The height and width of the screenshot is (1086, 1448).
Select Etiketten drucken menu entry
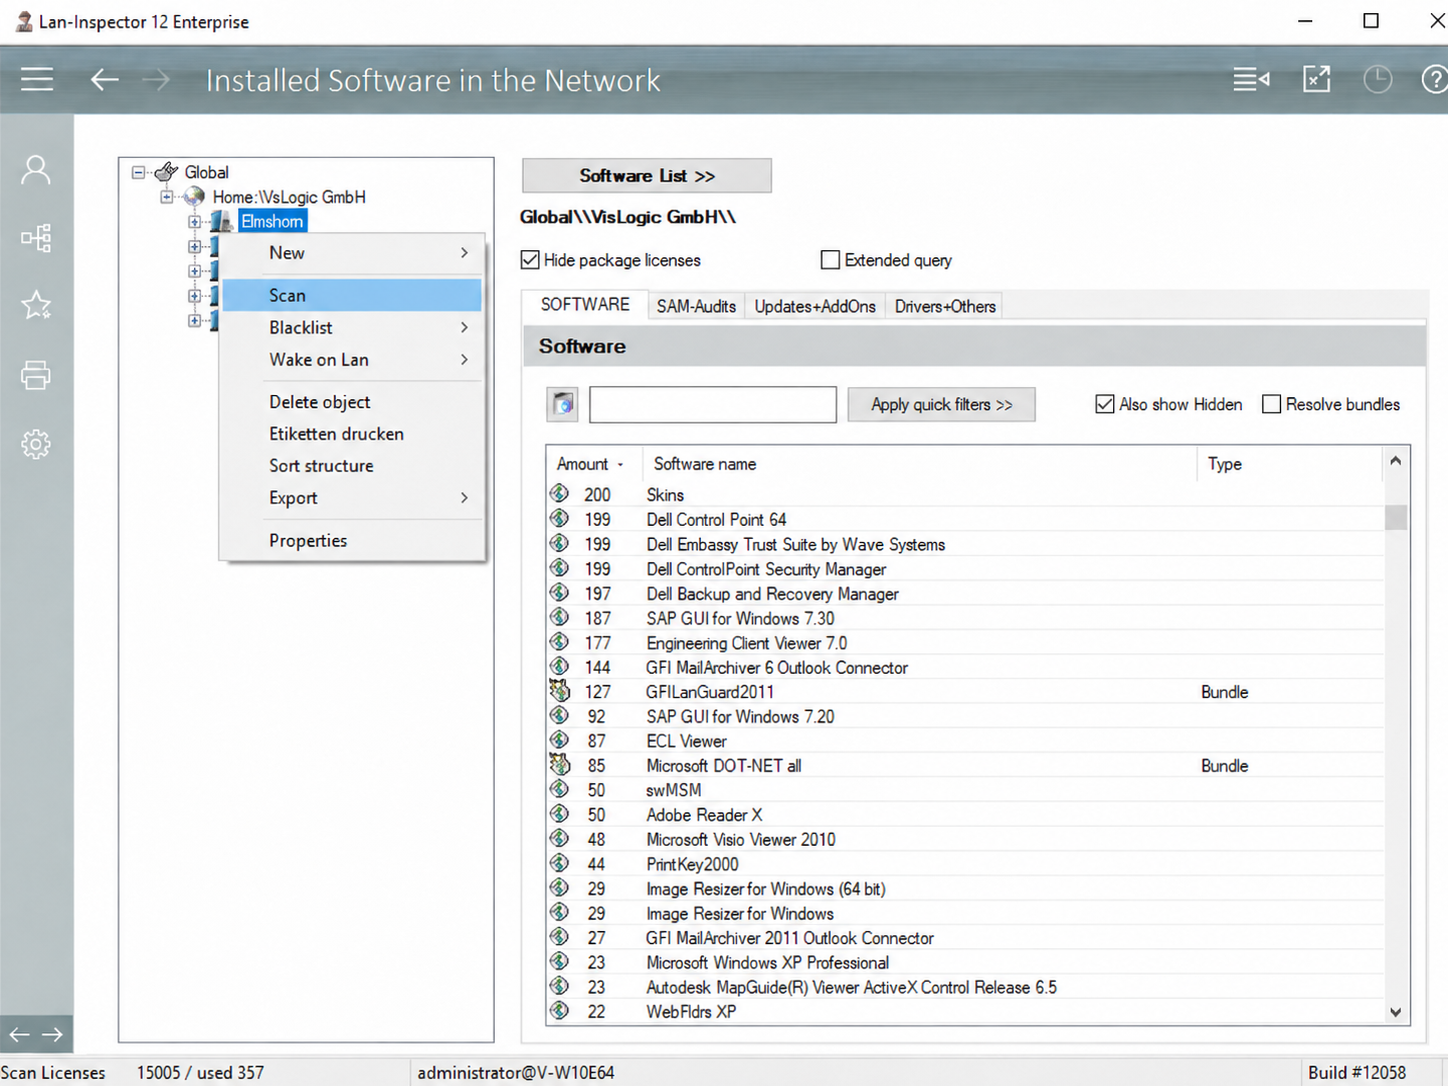pyautogui.click(x=352, y=433)
